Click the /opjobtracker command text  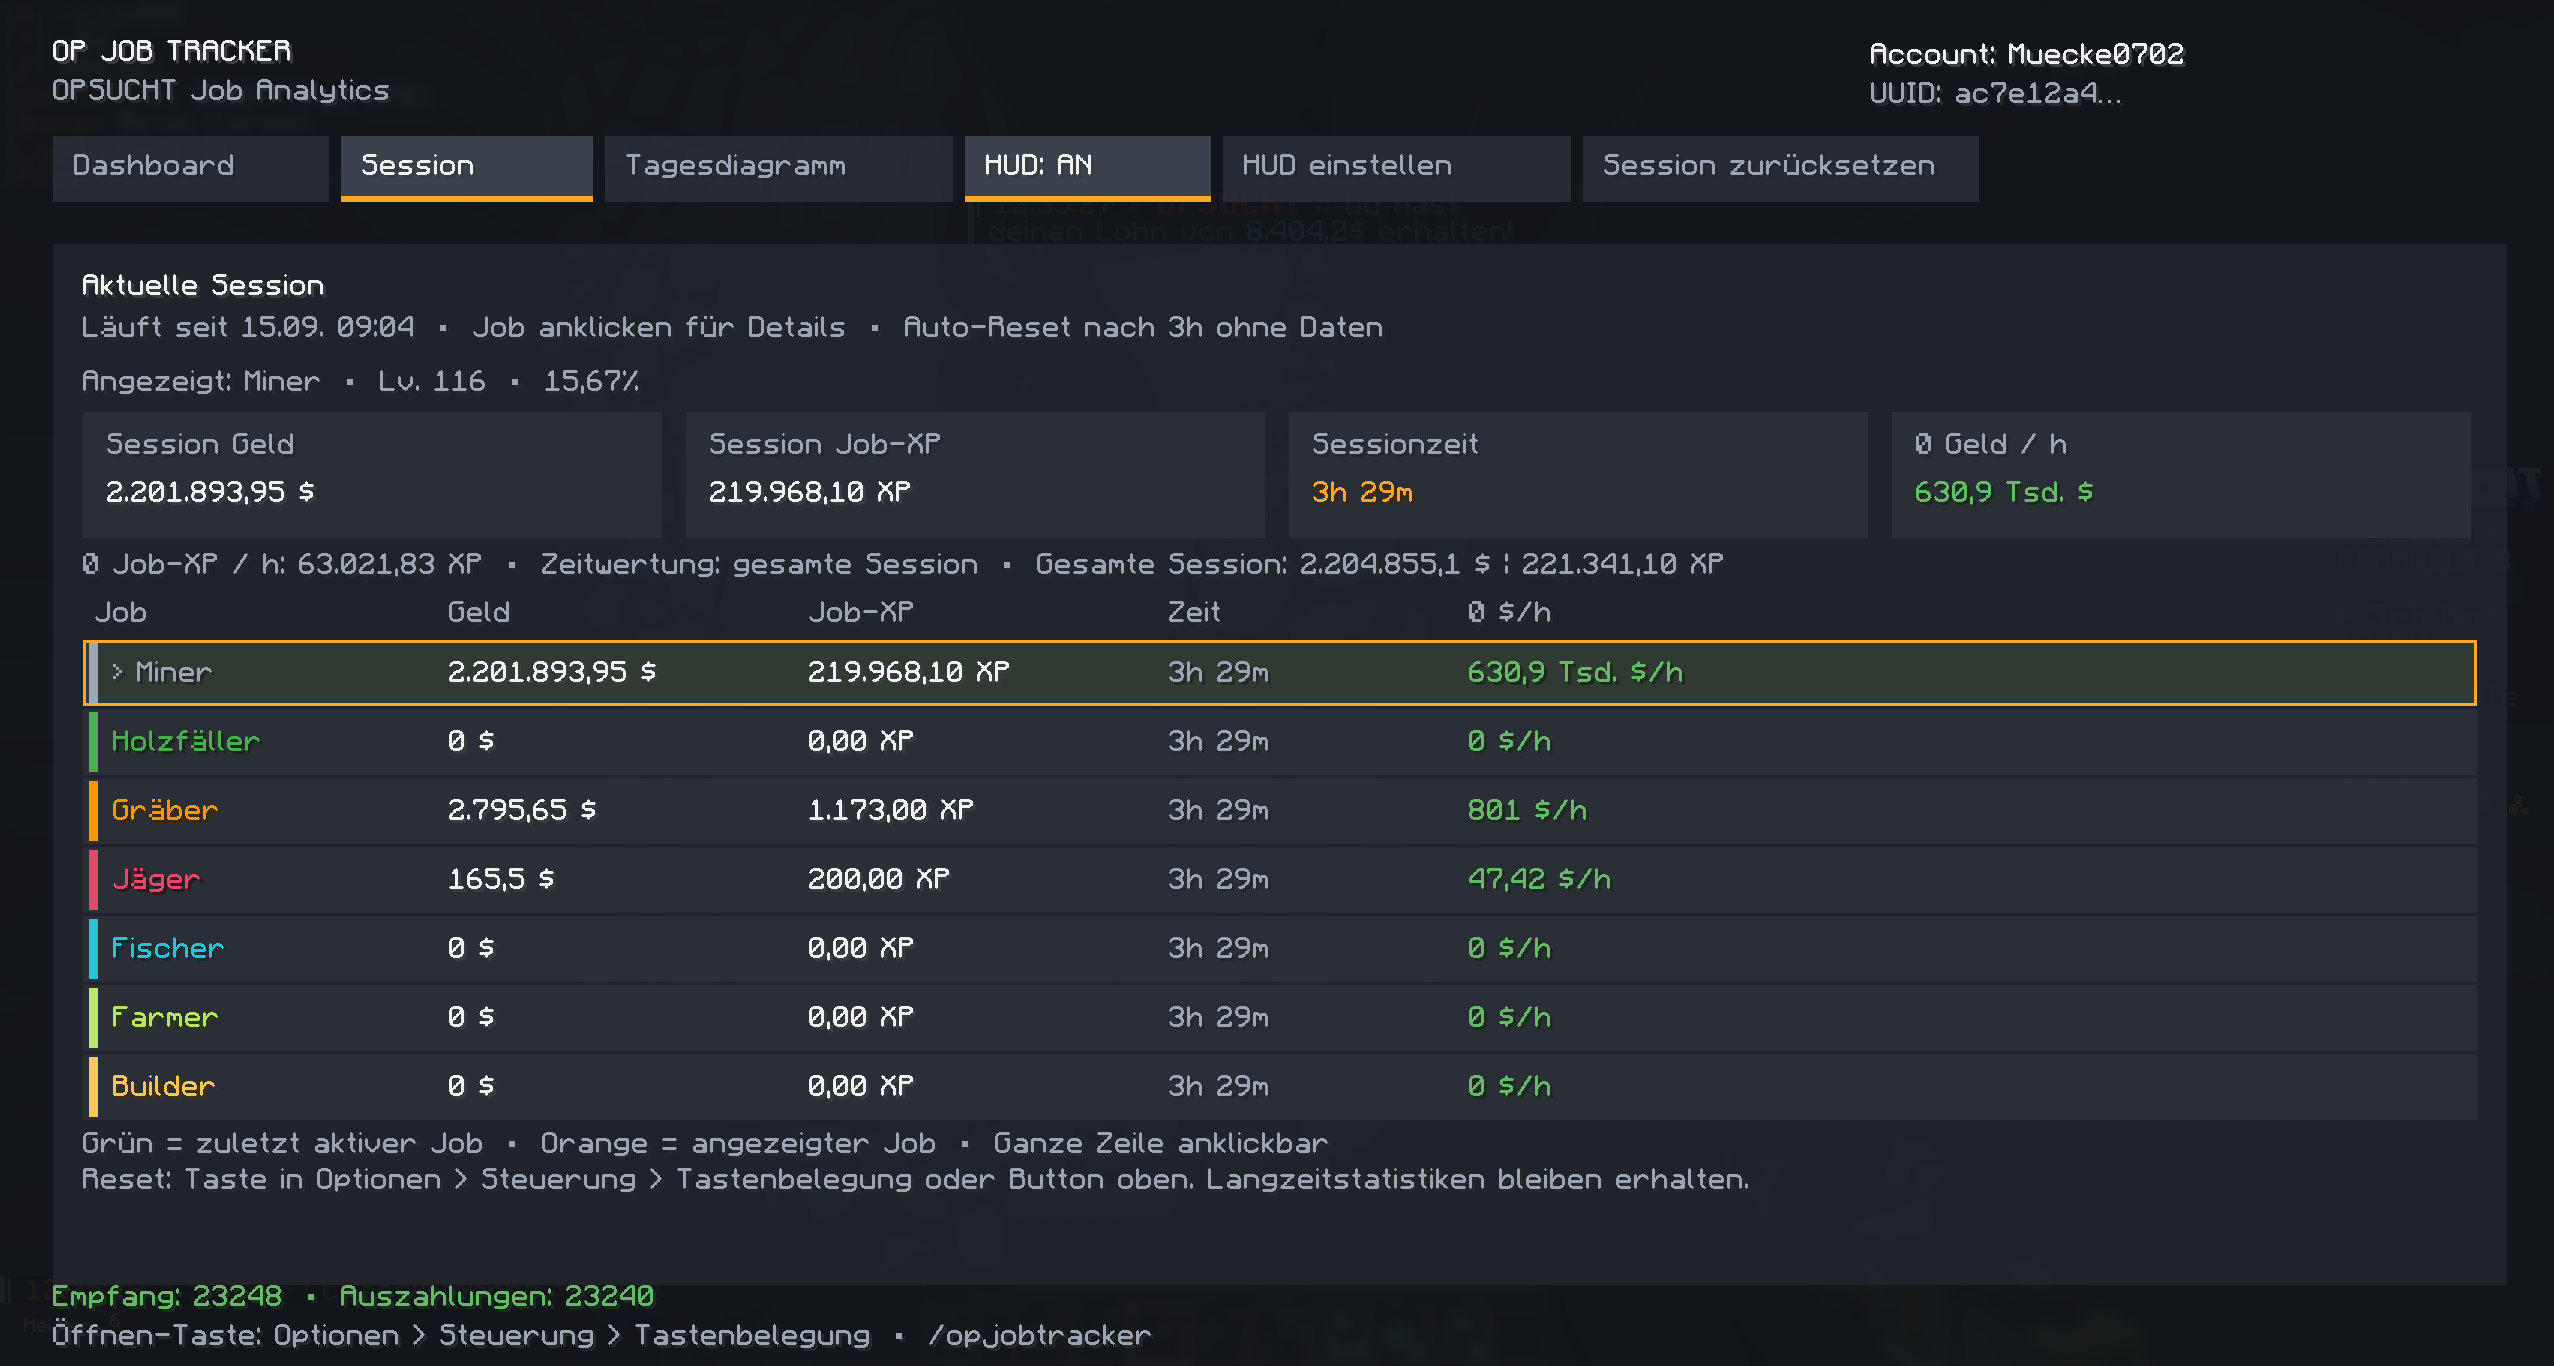point(1039,1336)
